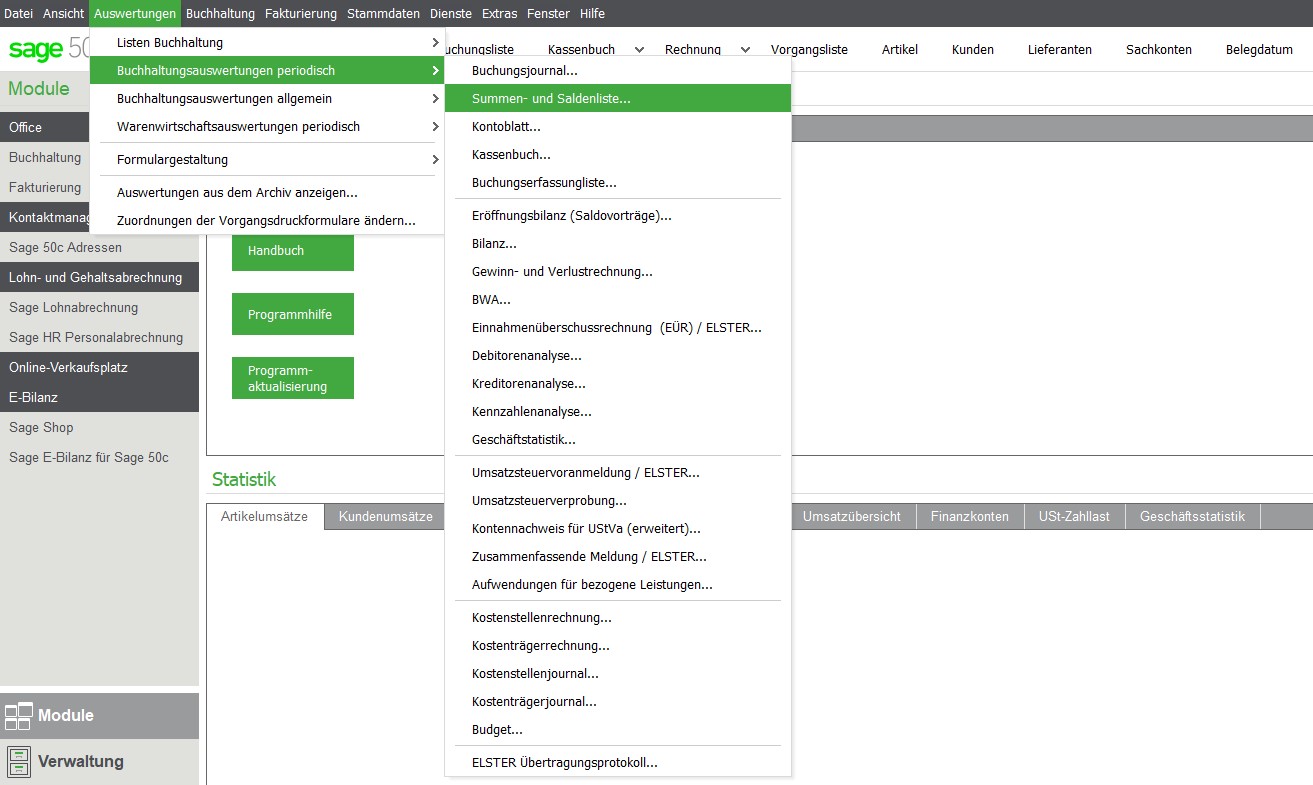1313x785 pixels.
Task: Choose the Budget menu entry
Action: [x=618, y=729]
